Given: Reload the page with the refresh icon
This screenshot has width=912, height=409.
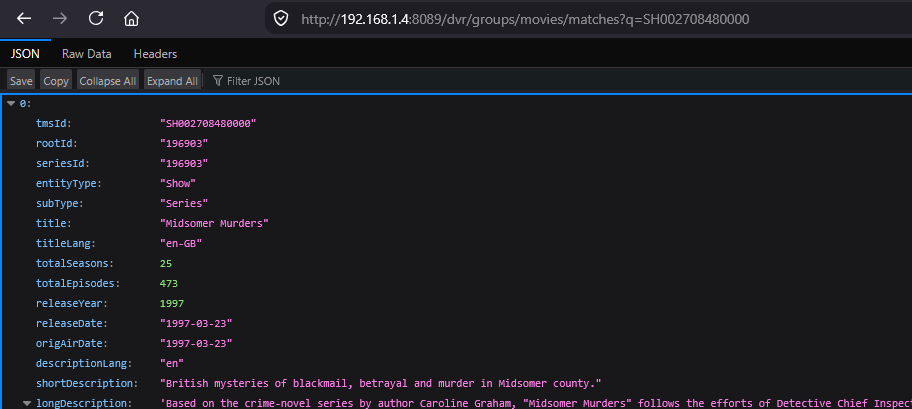Looking at the screenshot, I should [96, 18].
